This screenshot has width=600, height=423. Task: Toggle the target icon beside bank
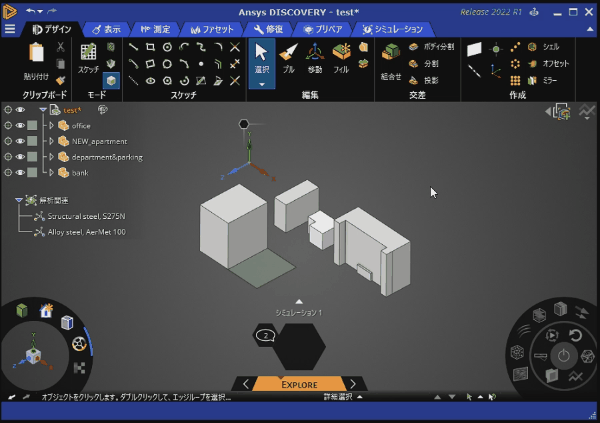[x=8, y=173]
